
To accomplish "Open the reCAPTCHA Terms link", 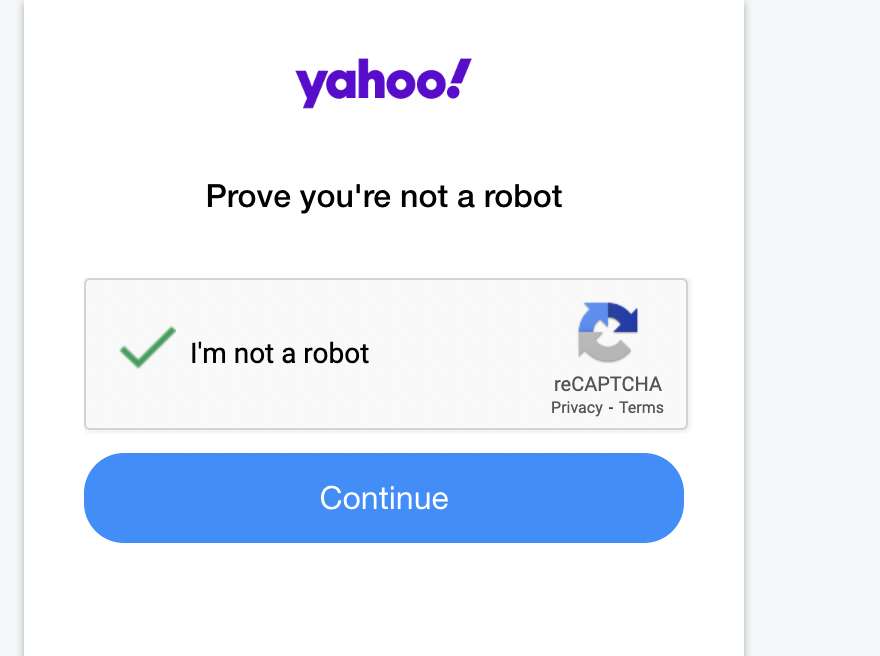I will click(641, 407).
